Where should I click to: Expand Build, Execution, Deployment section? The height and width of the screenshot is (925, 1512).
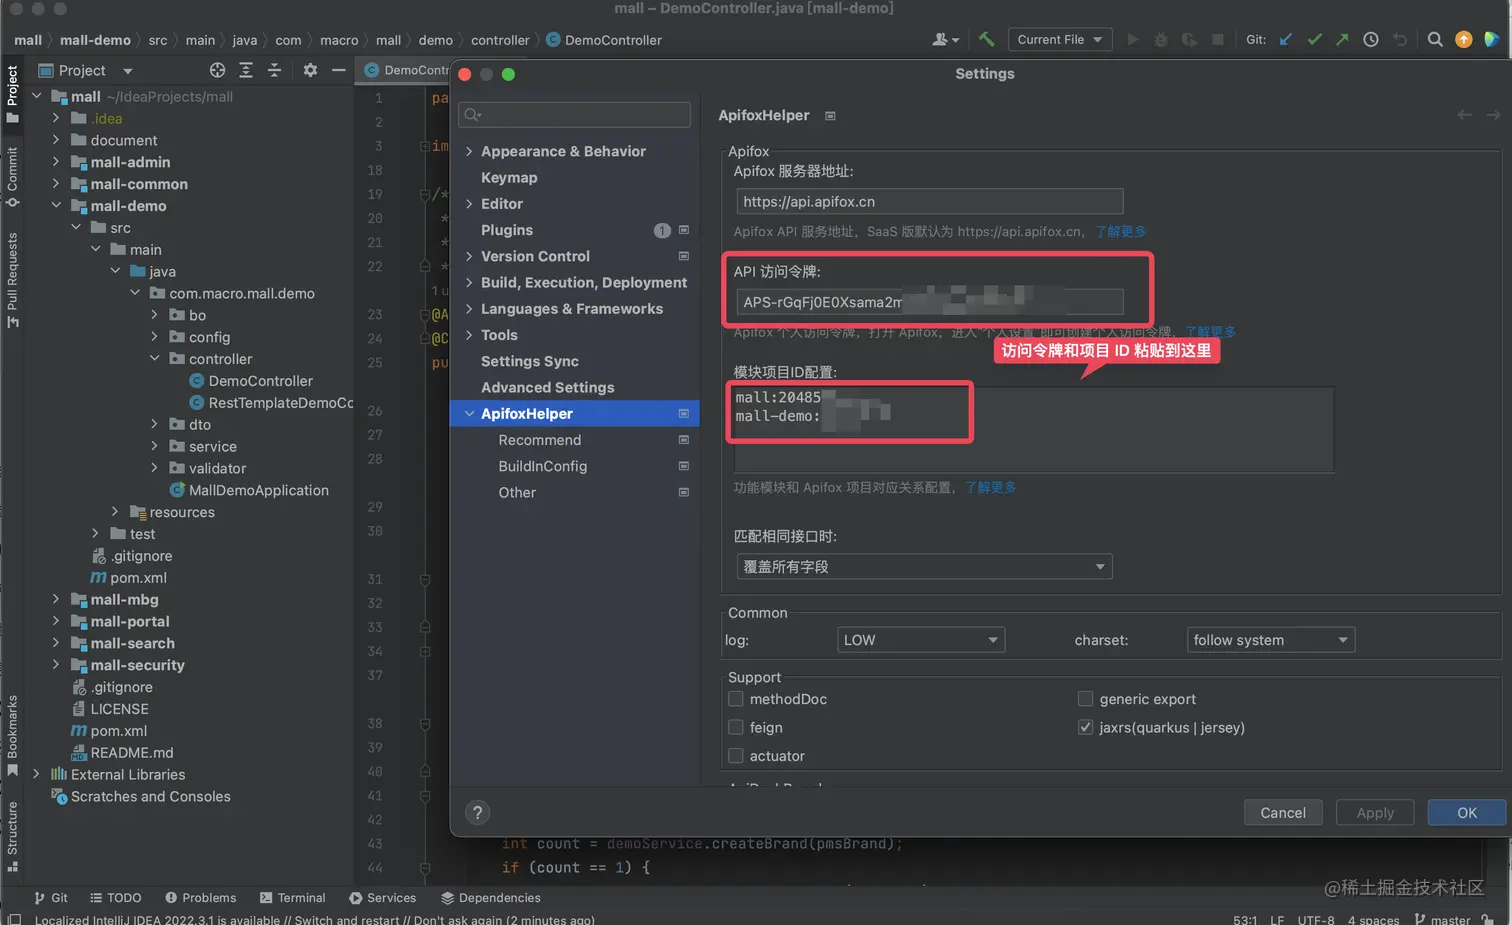click(x=469, y=282)
